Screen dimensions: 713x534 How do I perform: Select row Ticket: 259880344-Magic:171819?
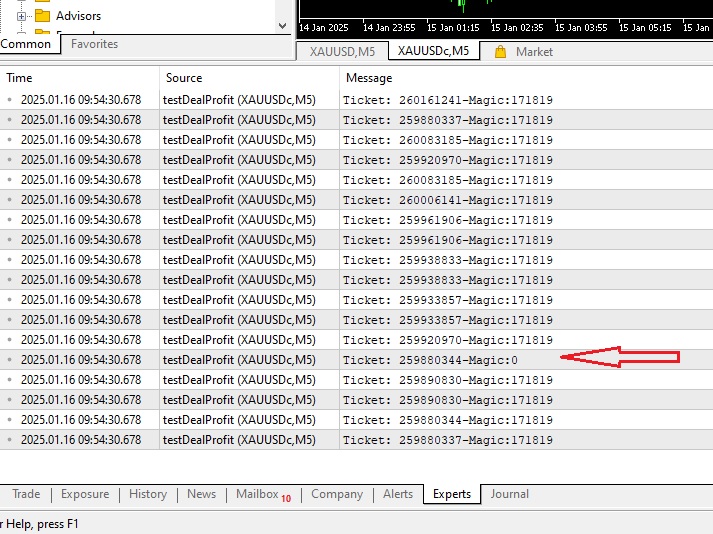coord(356,420)
